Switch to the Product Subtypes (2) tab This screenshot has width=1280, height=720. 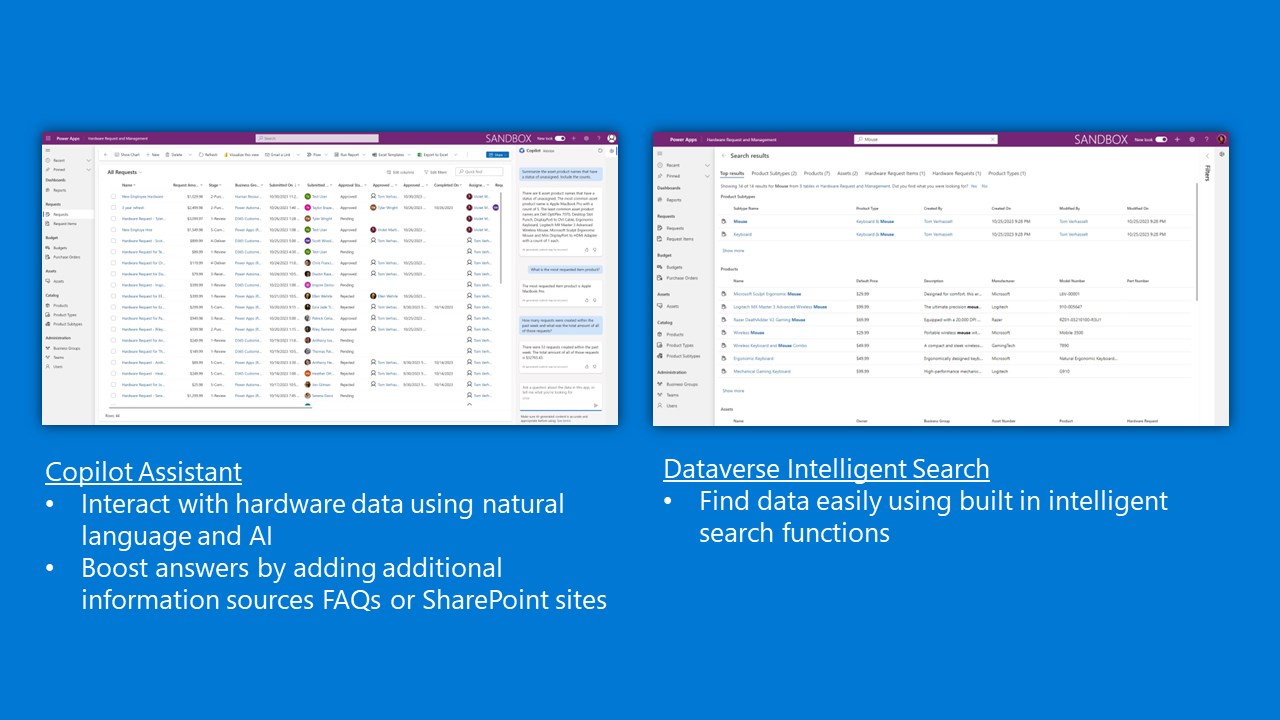point(774,173)
